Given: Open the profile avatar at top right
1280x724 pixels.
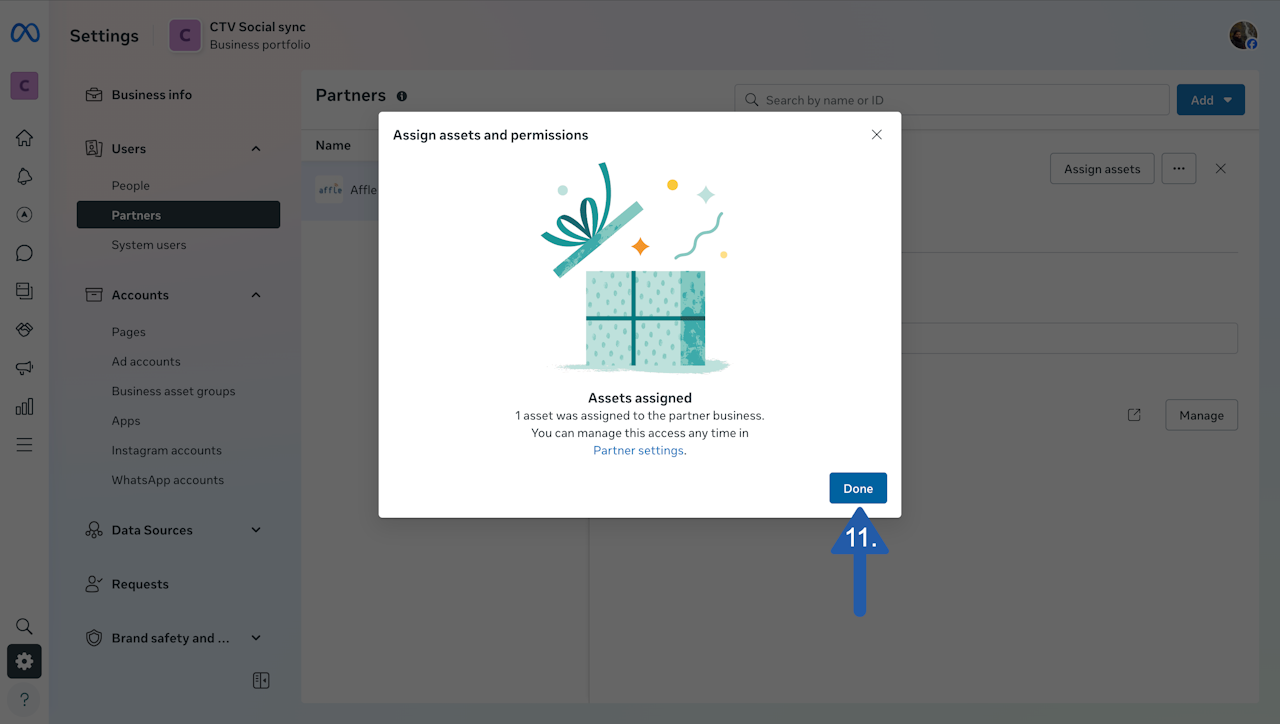Looking at the screenshot, I should pos(1243,36).
